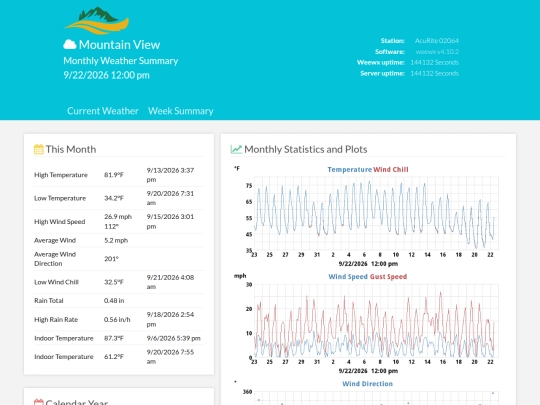Click the High Wind Speed row label
The image size is (540, 405).
[x=60, y=221]
